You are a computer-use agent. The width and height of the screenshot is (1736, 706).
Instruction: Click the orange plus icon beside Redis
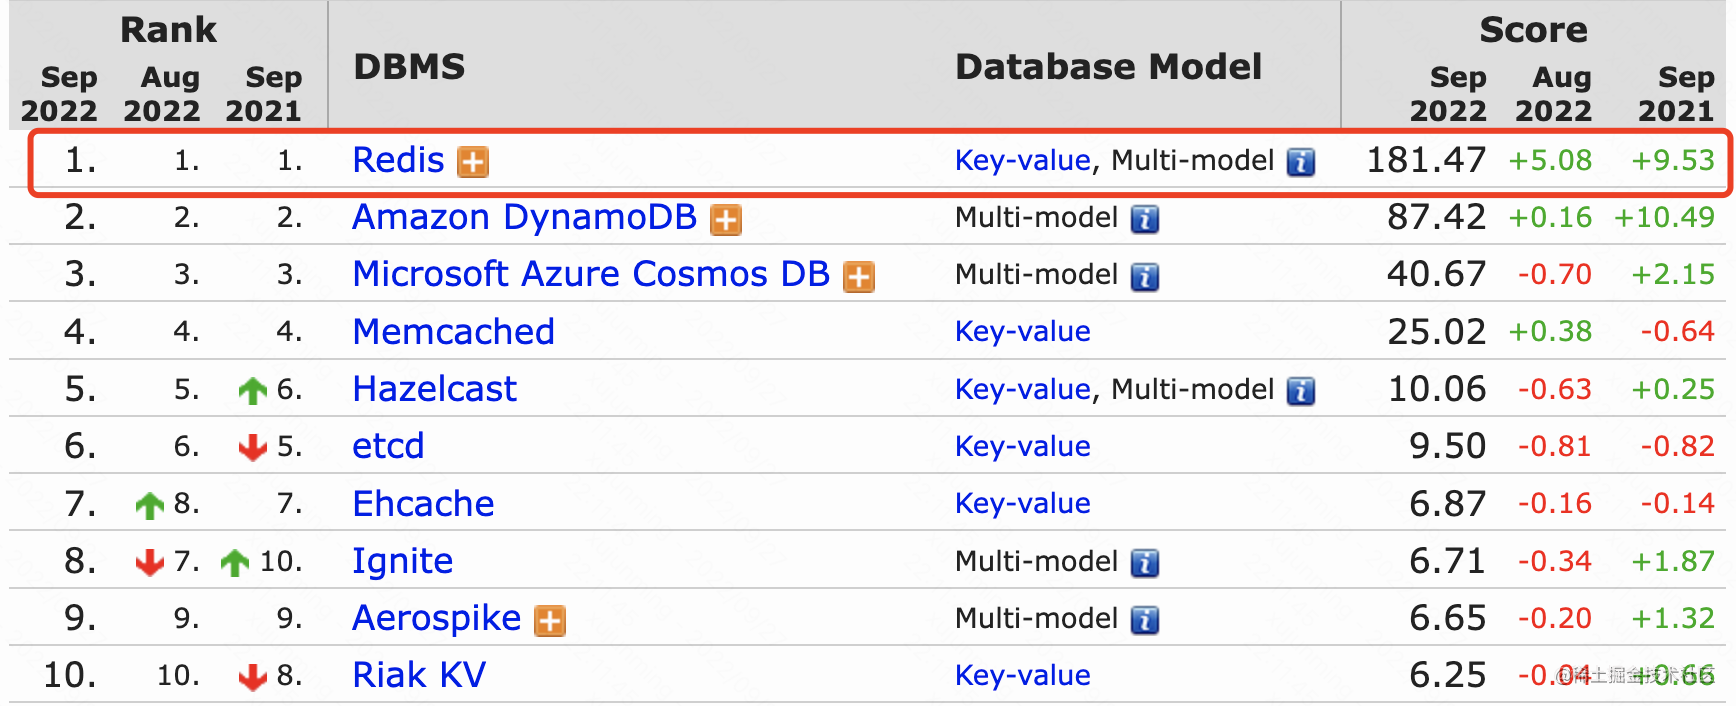coord(473,162)
